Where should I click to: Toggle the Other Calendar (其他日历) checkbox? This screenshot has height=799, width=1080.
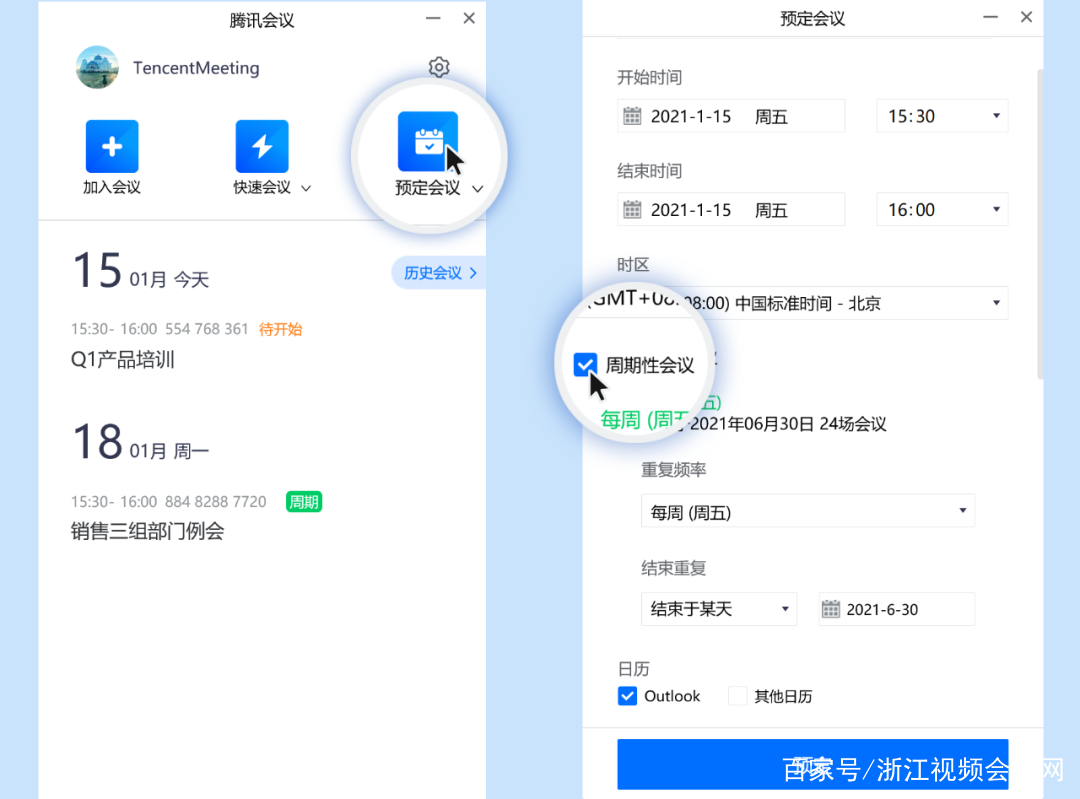(738, 696)
